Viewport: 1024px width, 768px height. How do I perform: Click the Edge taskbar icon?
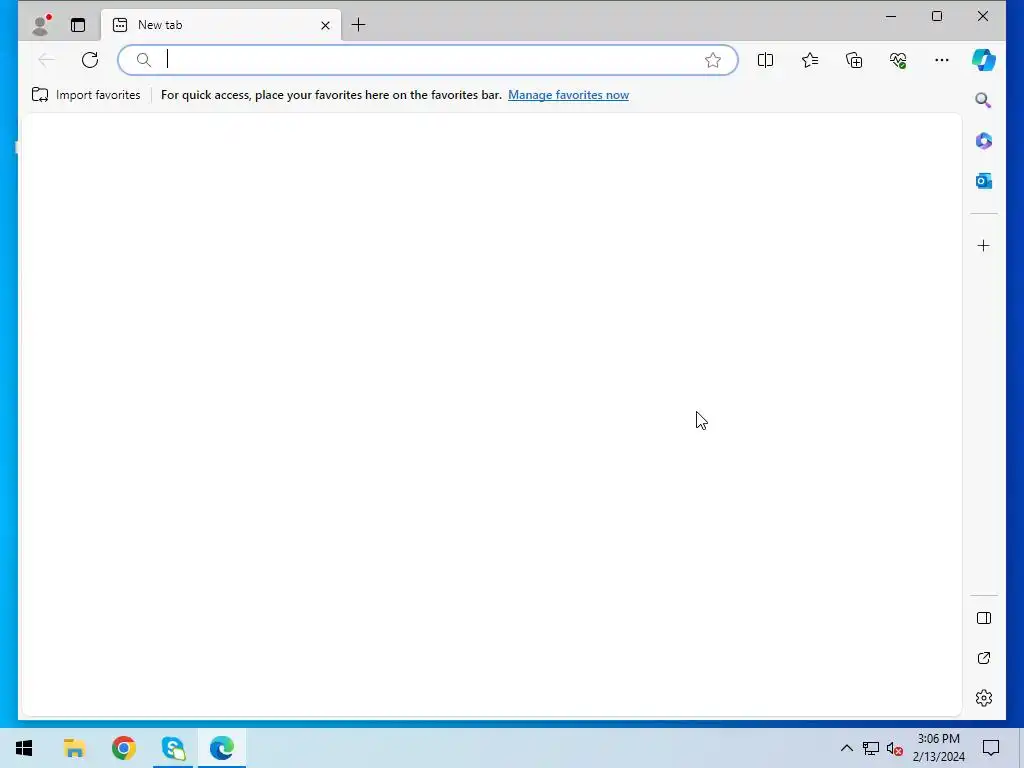pyautogui.click(x=222, y=748)
